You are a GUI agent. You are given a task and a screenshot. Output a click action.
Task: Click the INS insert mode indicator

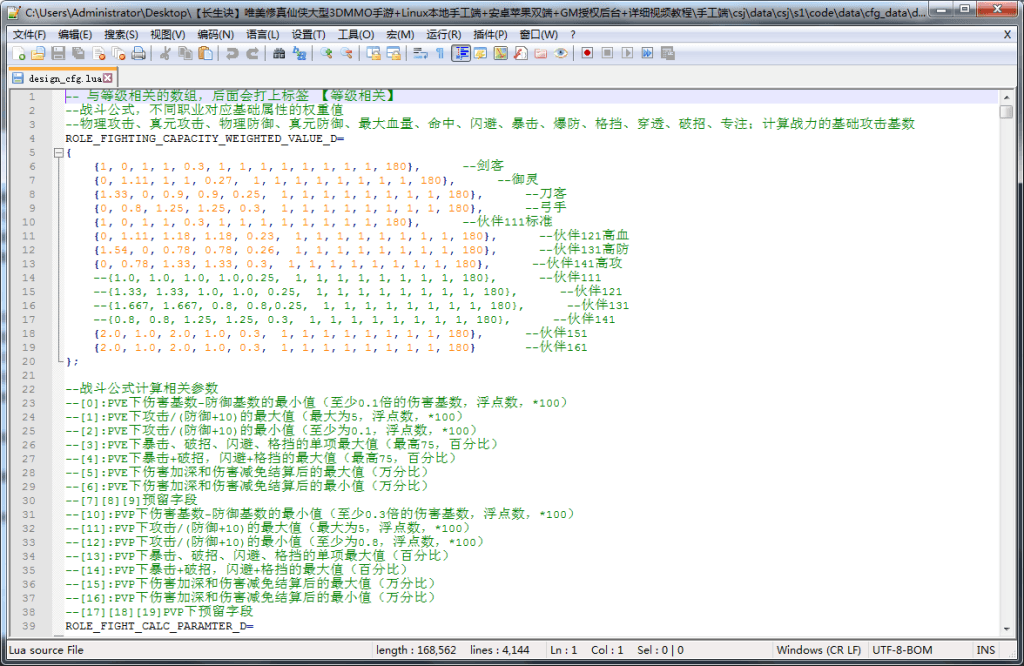(986, 650)
